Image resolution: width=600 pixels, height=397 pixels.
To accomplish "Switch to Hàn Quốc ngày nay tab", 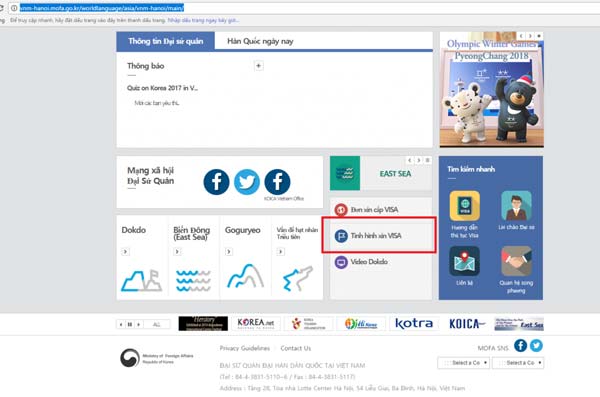I will (260, 41).
